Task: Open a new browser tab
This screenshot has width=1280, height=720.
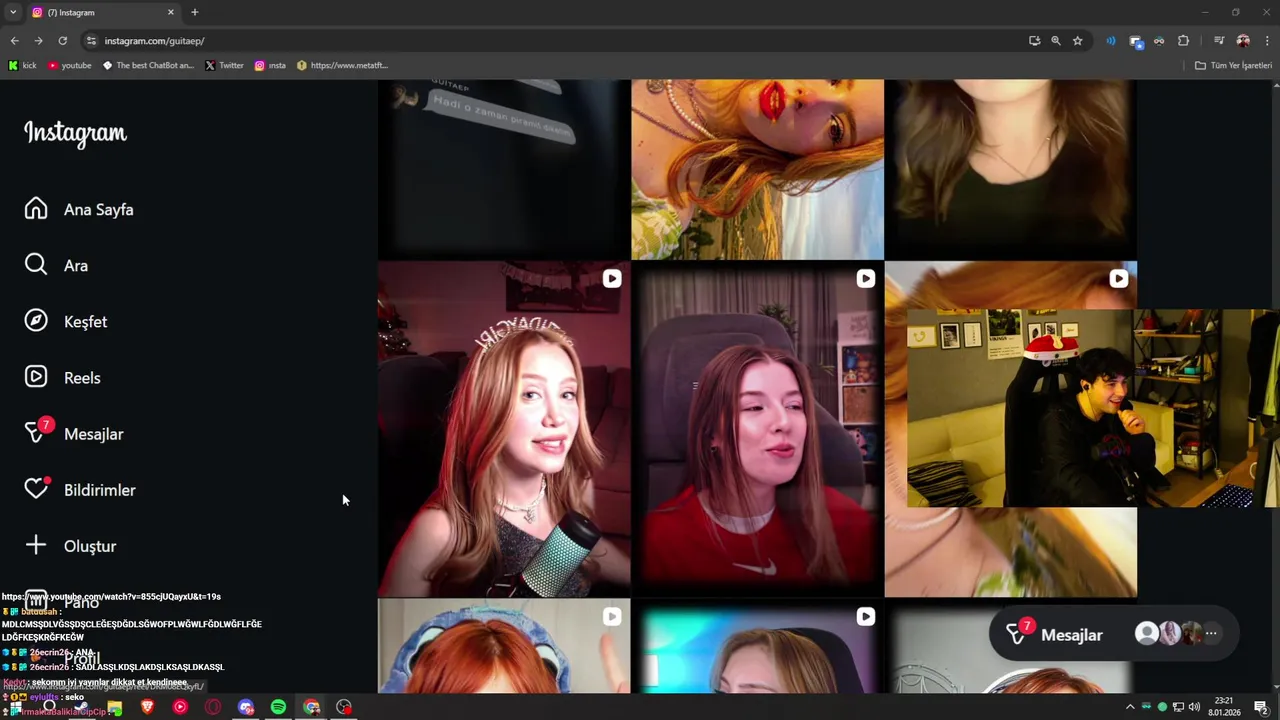Action: [195, 12]
